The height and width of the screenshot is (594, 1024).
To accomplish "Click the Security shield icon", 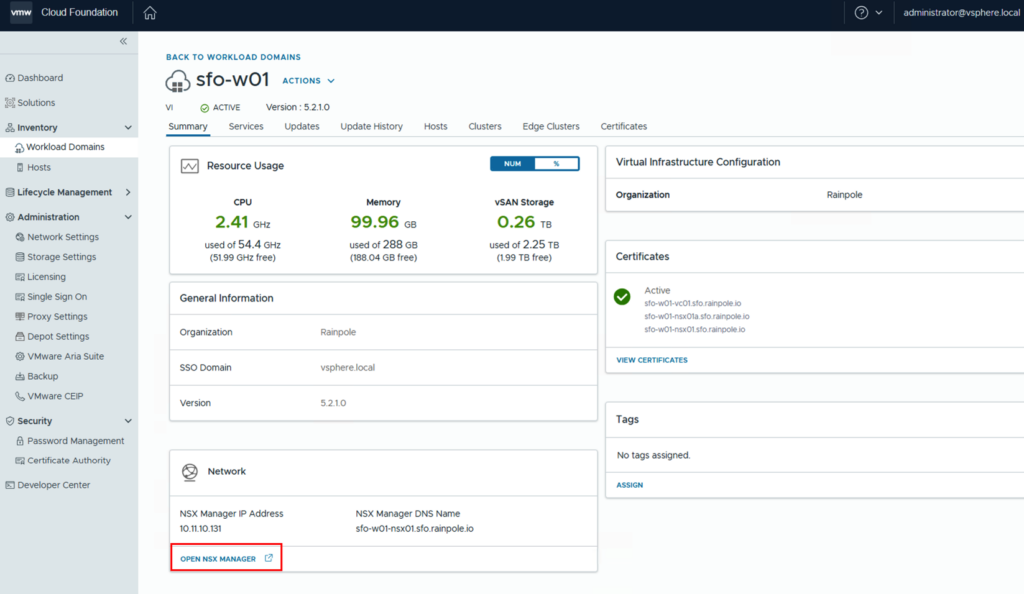I will [10, 421].
